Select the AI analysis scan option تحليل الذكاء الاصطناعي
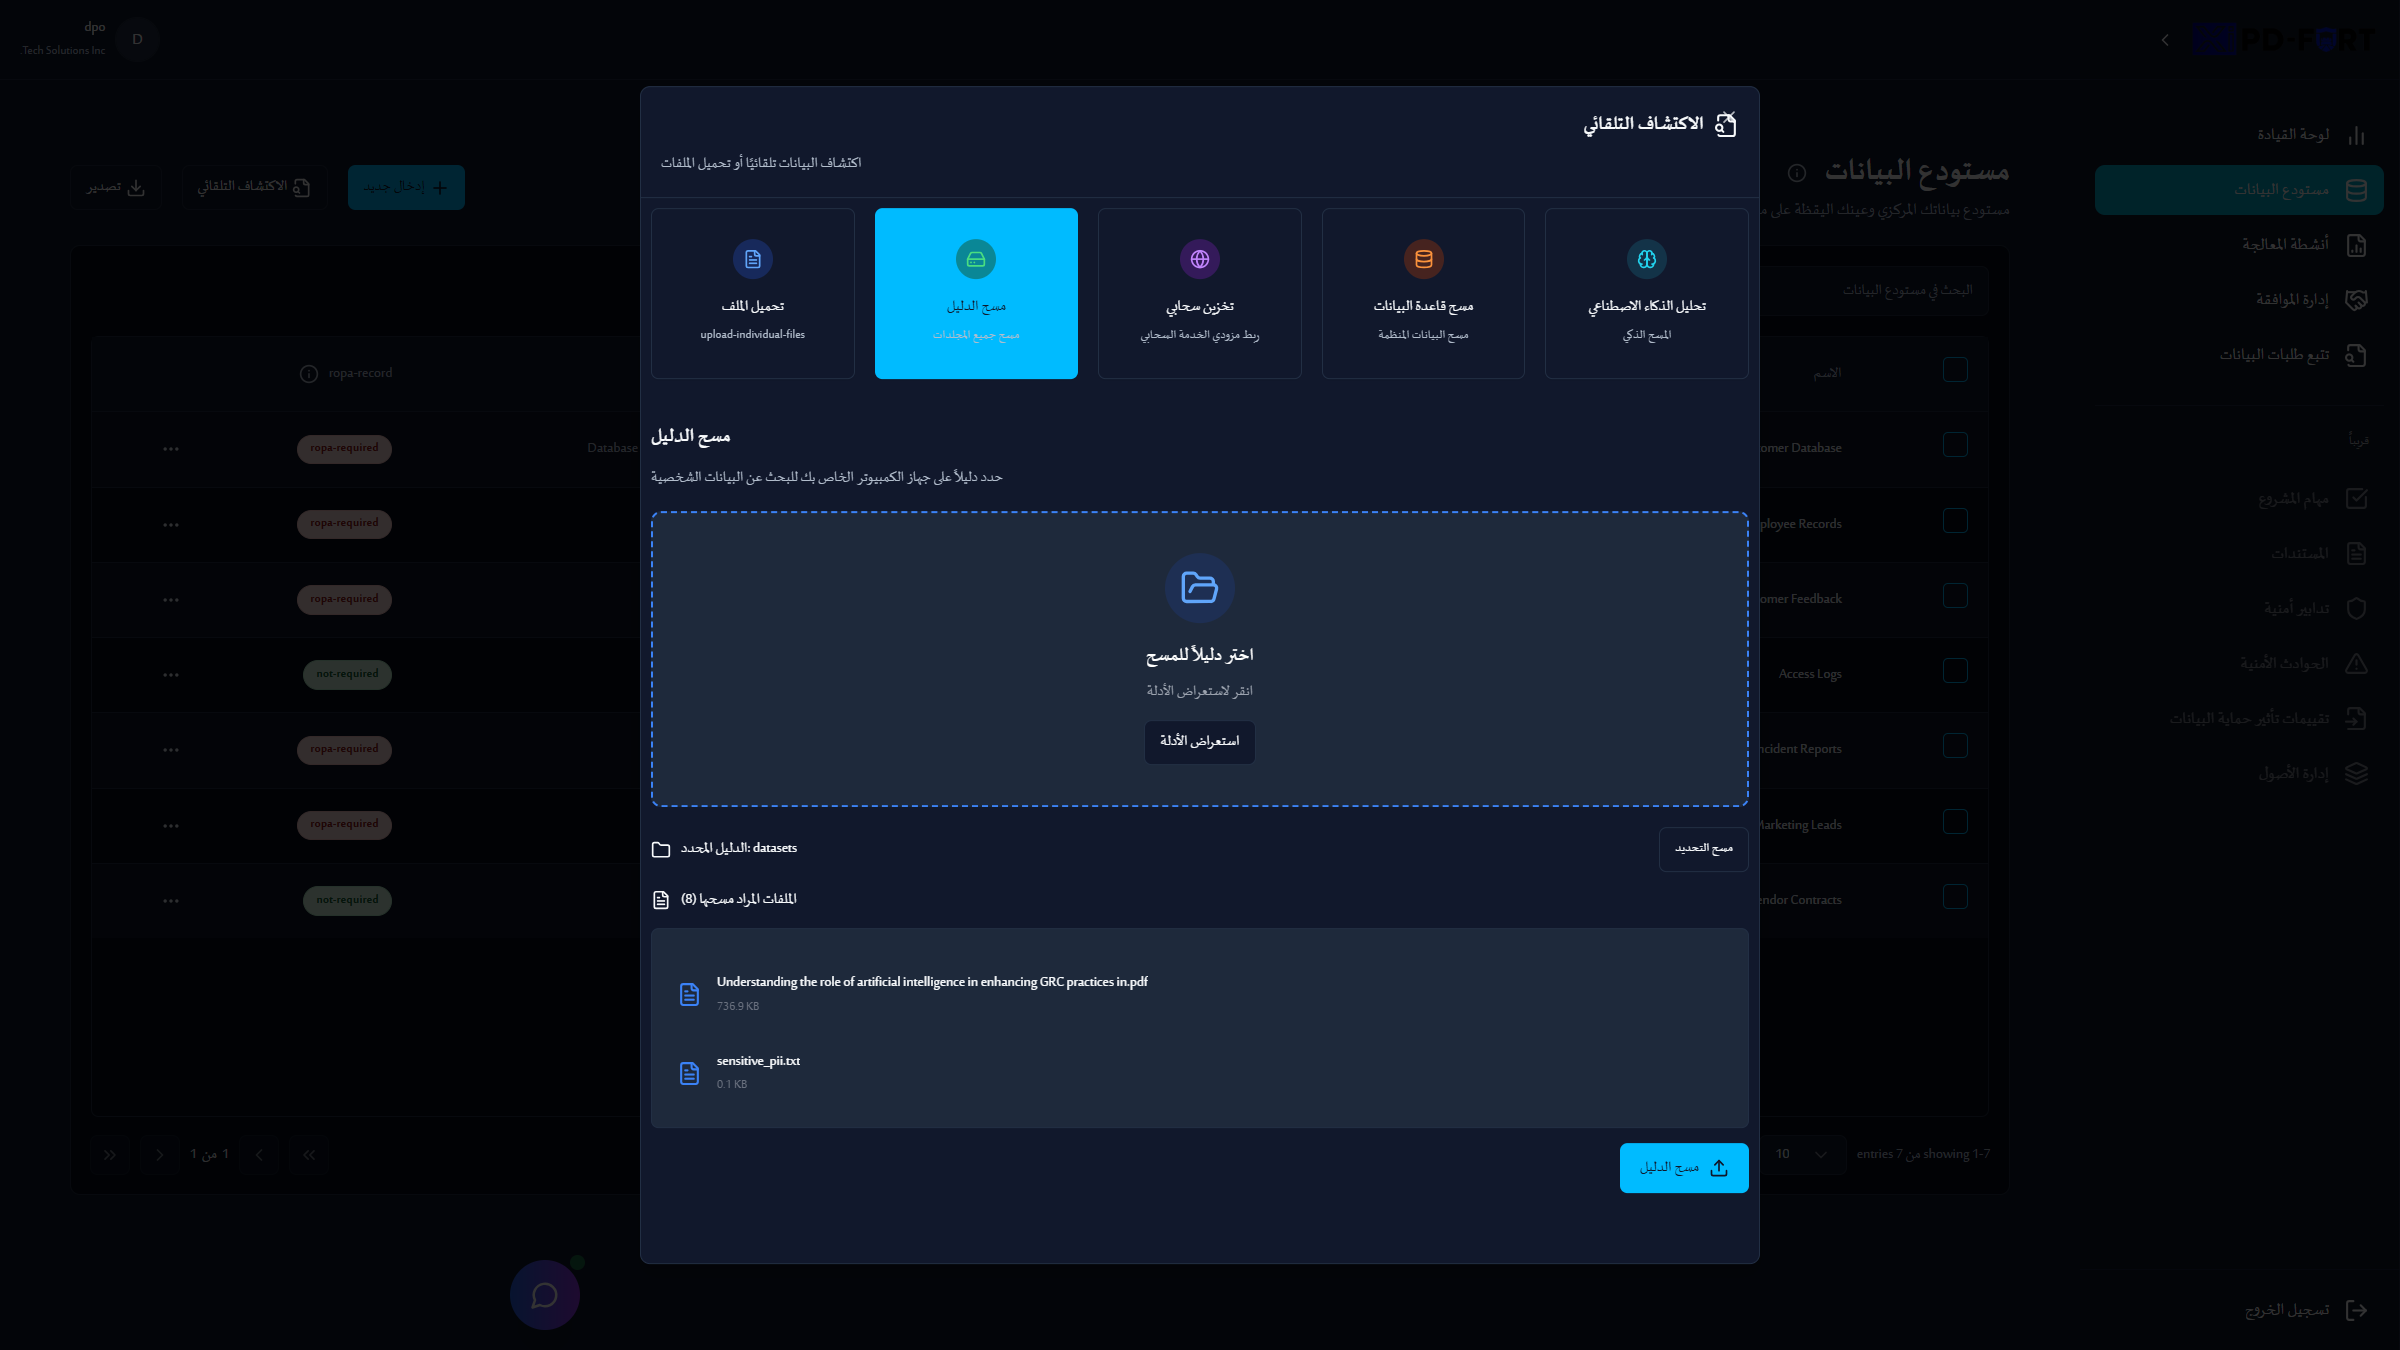The height and width of the screenshot is (1350, 2400). pos(1646,293)
